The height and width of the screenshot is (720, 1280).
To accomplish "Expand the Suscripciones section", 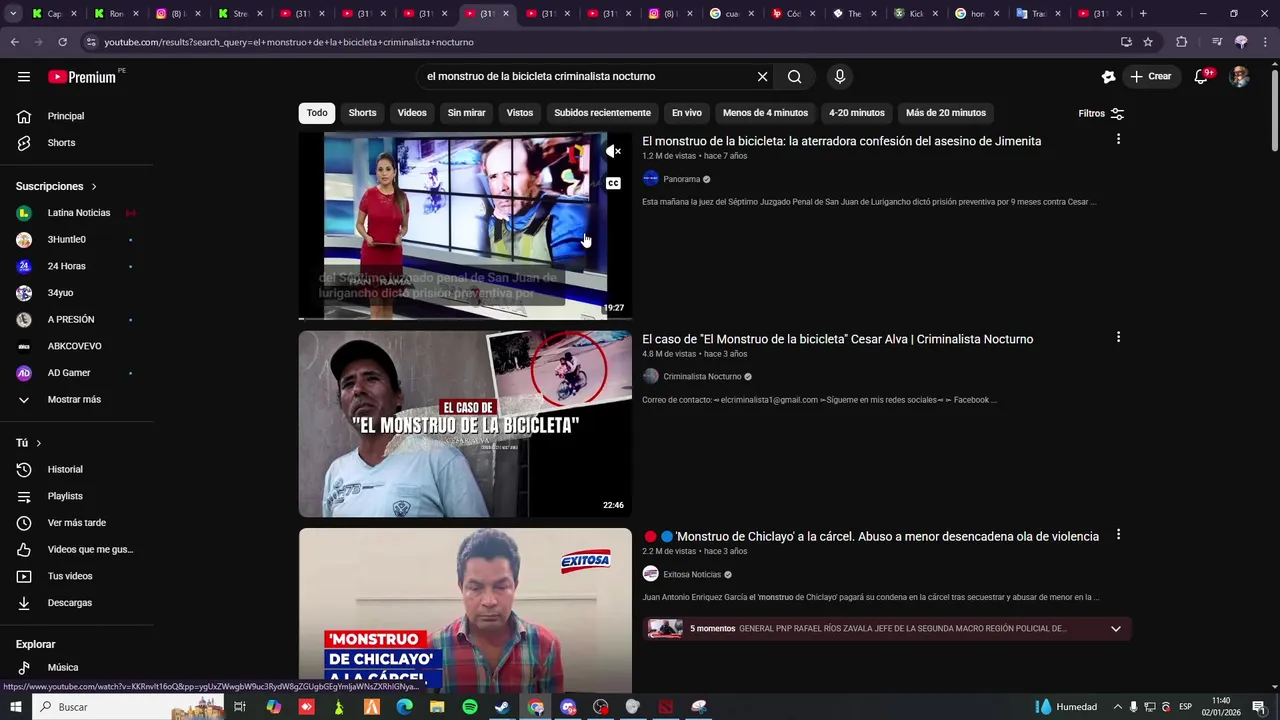I will click(x=57, y=186).
